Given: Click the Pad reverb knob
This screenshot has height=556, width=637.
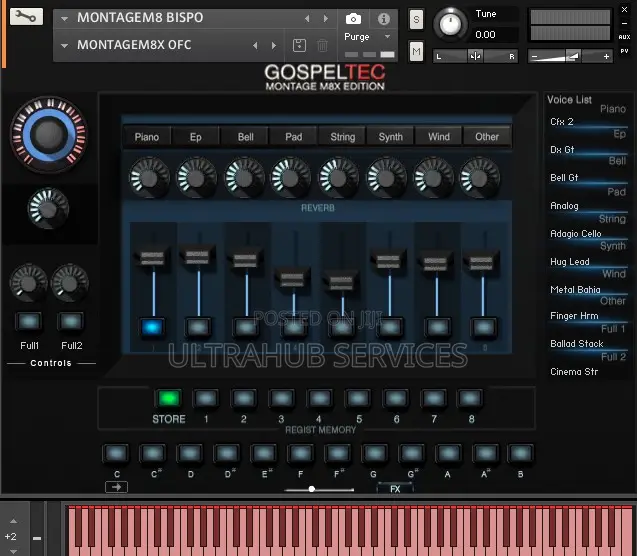Looking at the screenshot, I should [x=291, y=178].
